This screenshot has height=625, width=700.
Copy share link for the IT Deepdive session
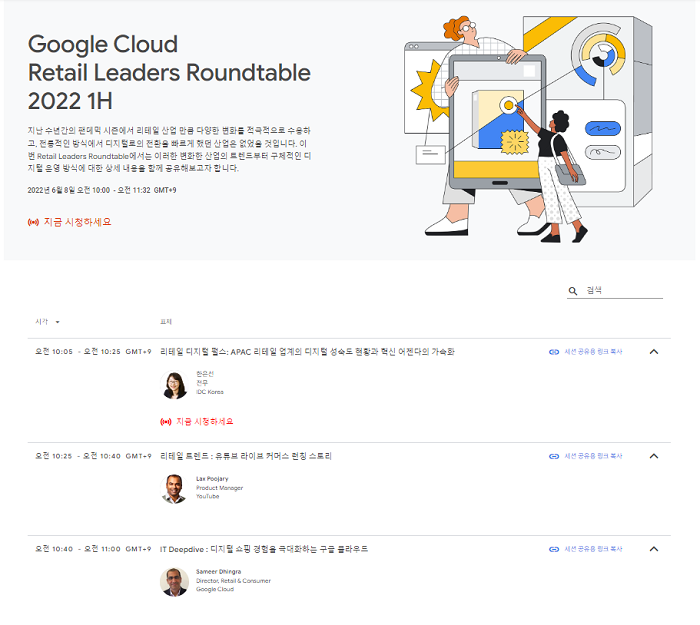tap(593, 549)
